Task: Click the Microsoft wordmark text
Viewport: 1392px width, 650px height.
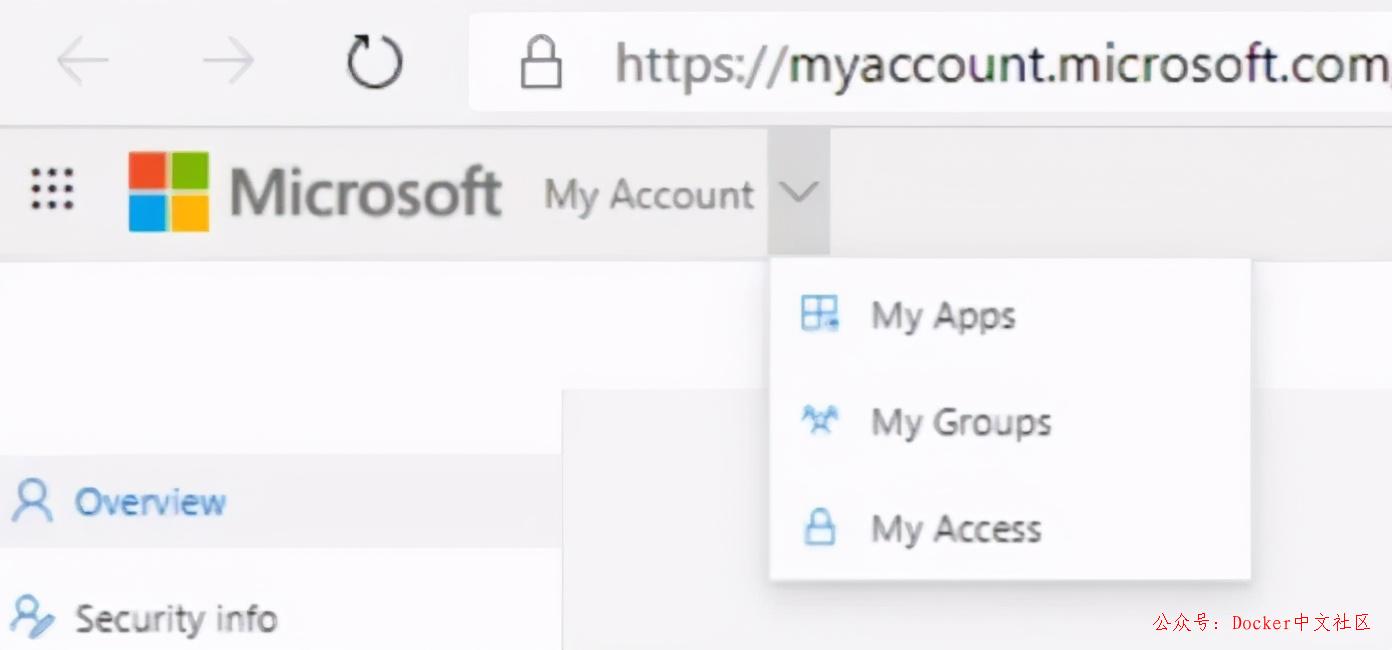Action: point(365,192)
